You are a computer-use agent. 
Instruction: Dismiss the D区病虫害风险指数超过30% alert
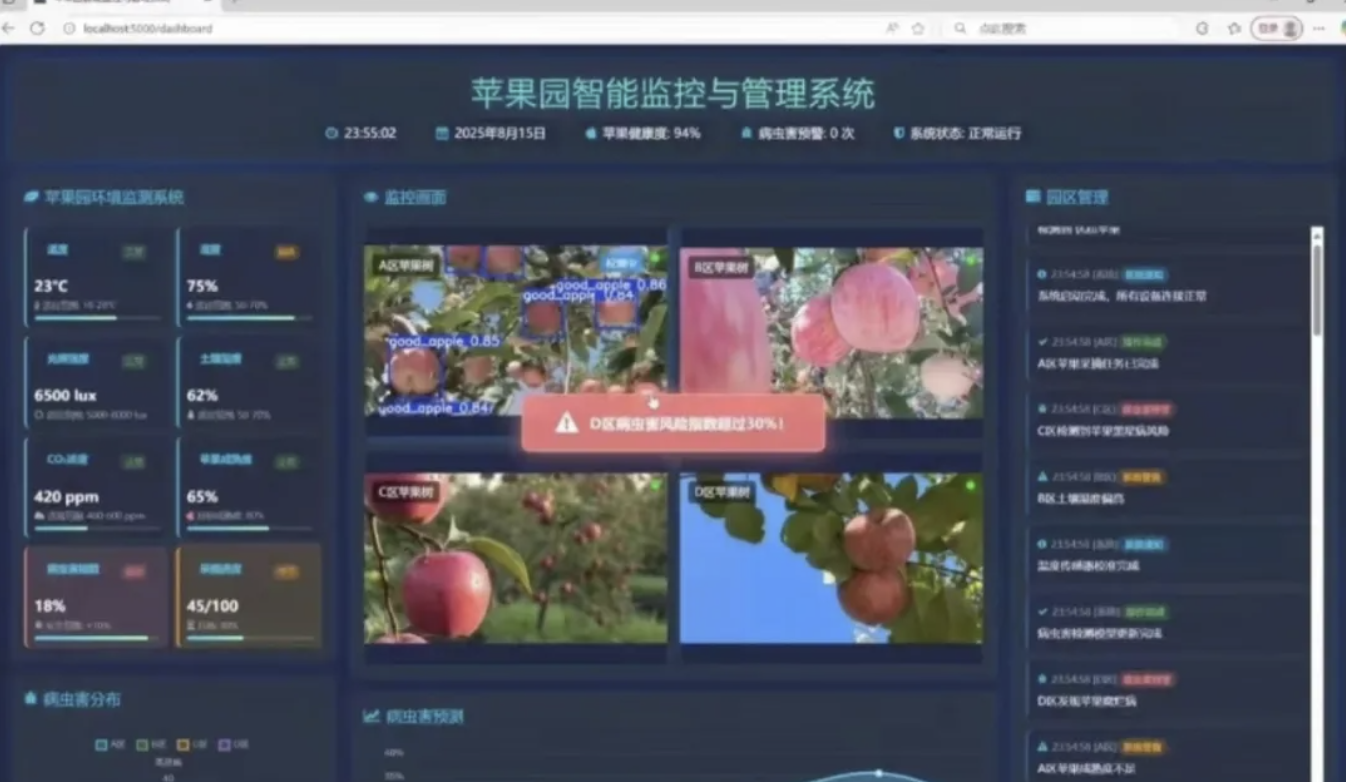(673, 423)
